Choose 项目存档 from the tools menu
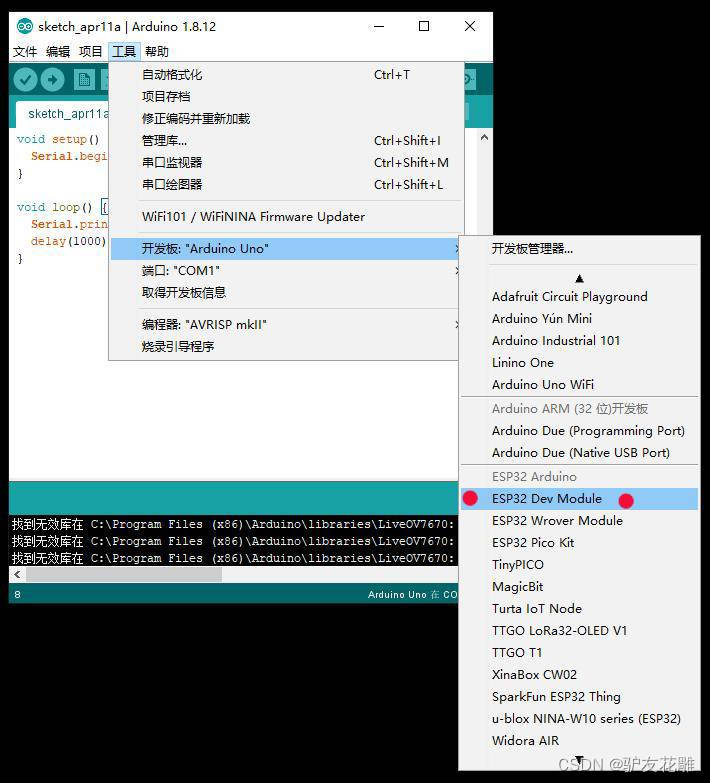 (x=286, y=96)
